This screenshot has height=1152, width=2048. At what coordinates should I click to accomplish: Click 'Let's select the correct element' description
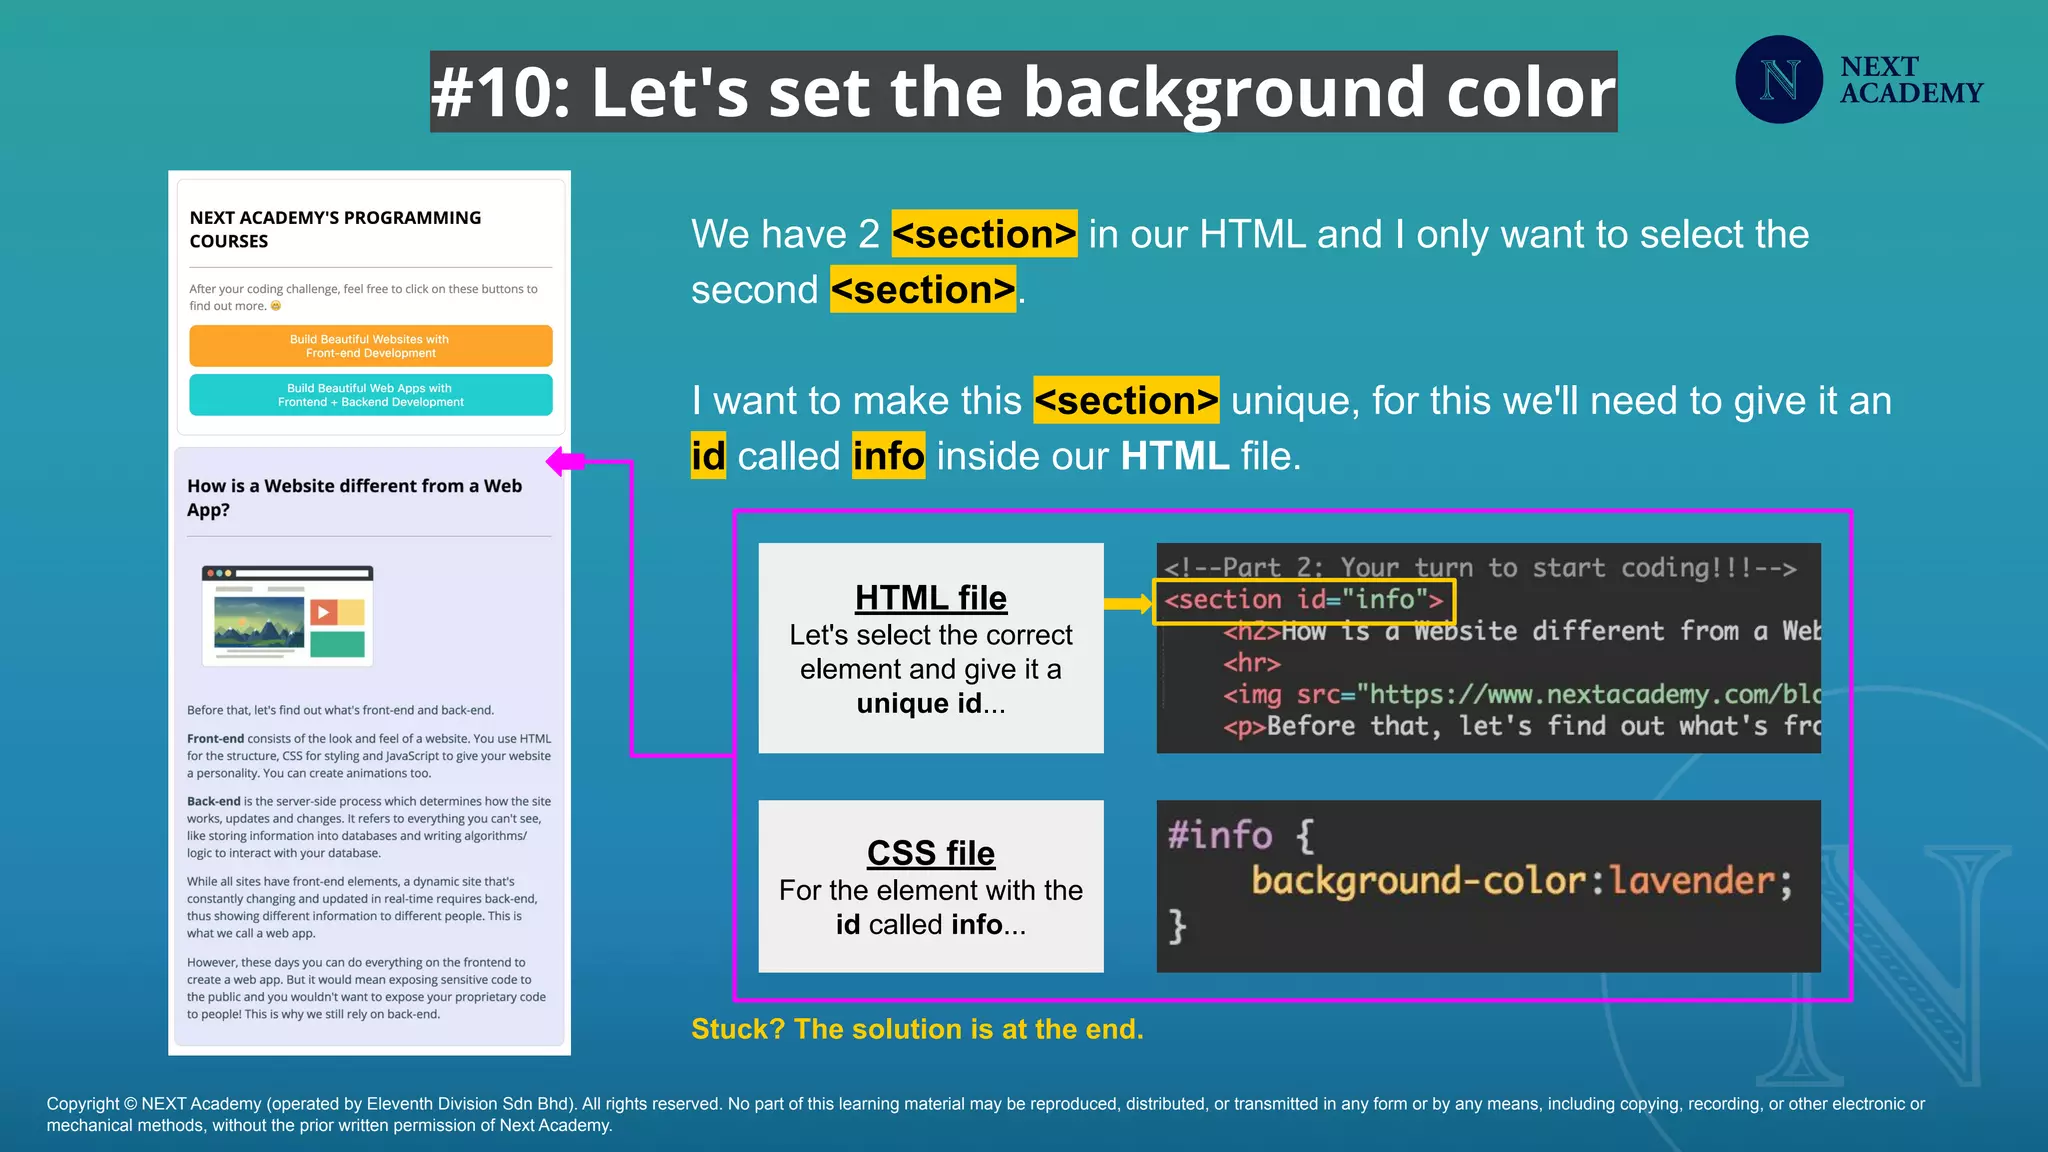tap(931, 669)
